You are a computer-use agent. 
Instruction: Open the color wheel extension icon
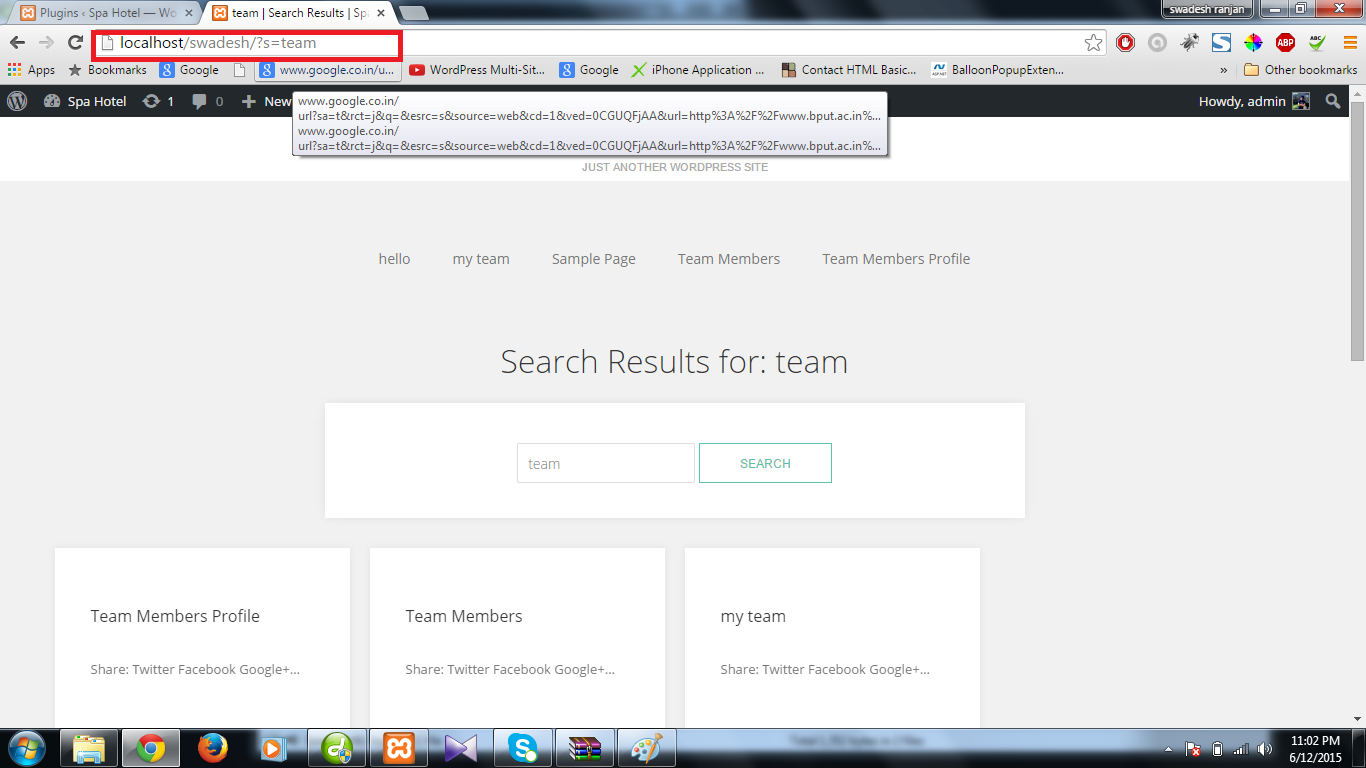coord(1253,42)
